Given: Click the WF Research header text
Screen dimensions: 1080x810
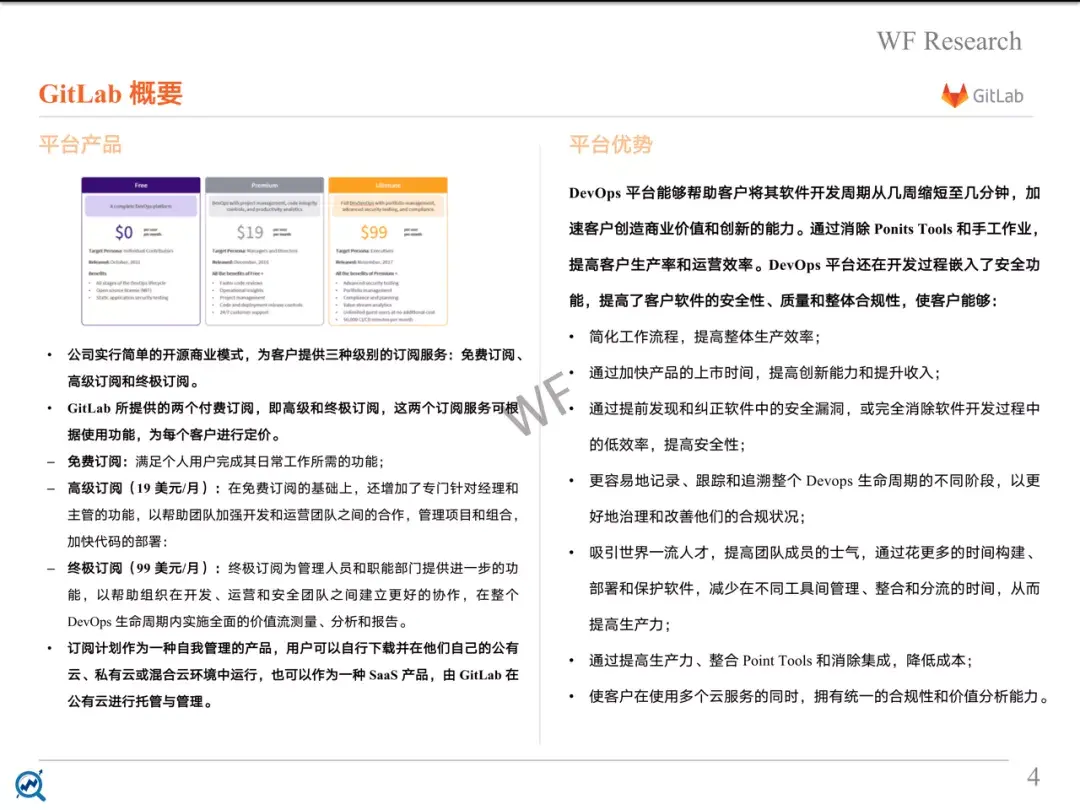Looking at the screenshot, I should point(949,40).
